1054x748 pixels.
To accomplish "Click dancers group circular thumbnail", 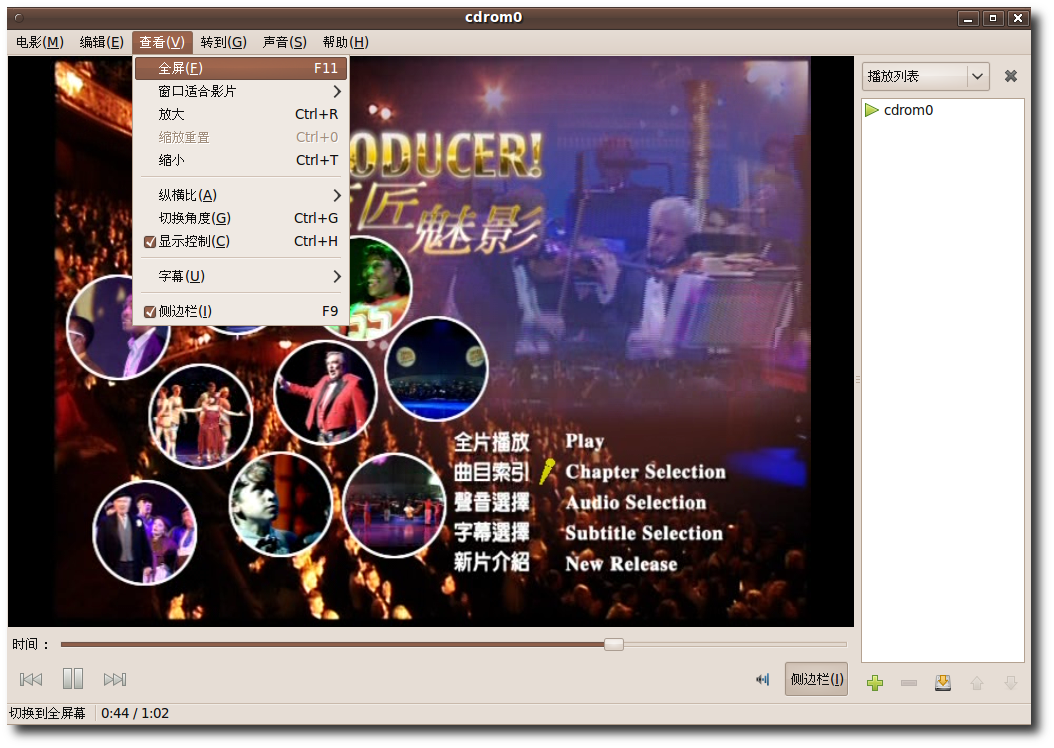I will click(x=201, y=416).
